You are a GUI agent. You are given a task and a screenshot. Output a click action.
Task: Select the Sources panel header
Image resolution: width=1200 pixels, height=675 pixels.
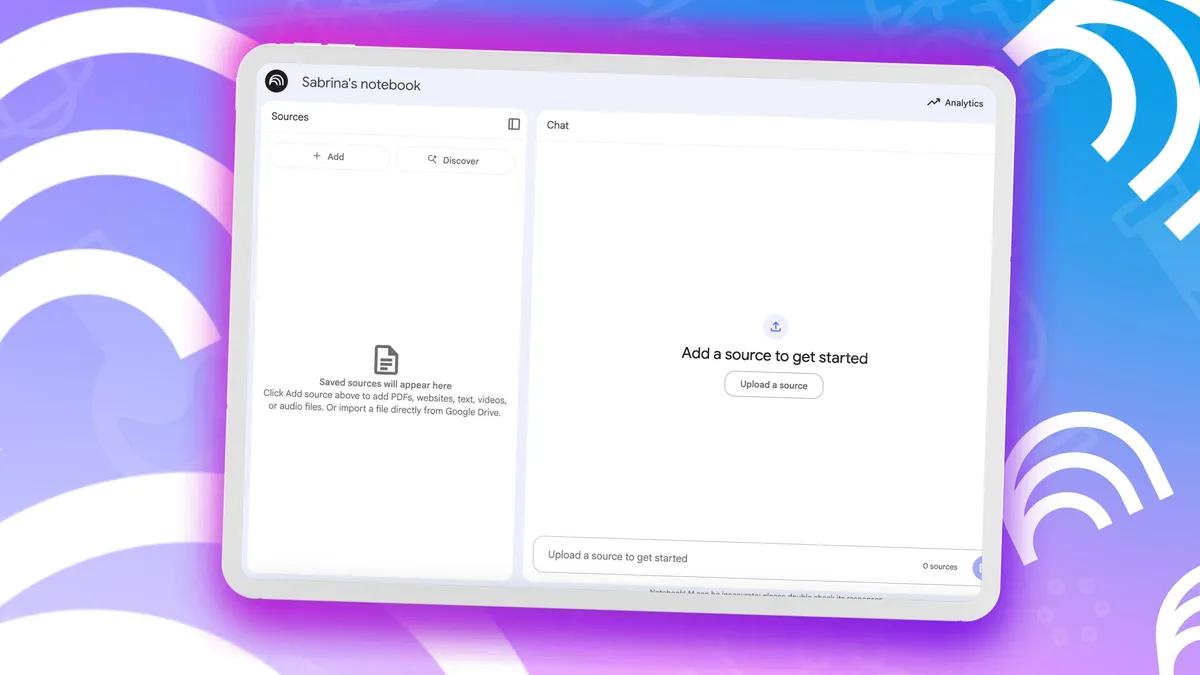pos(290,117)
